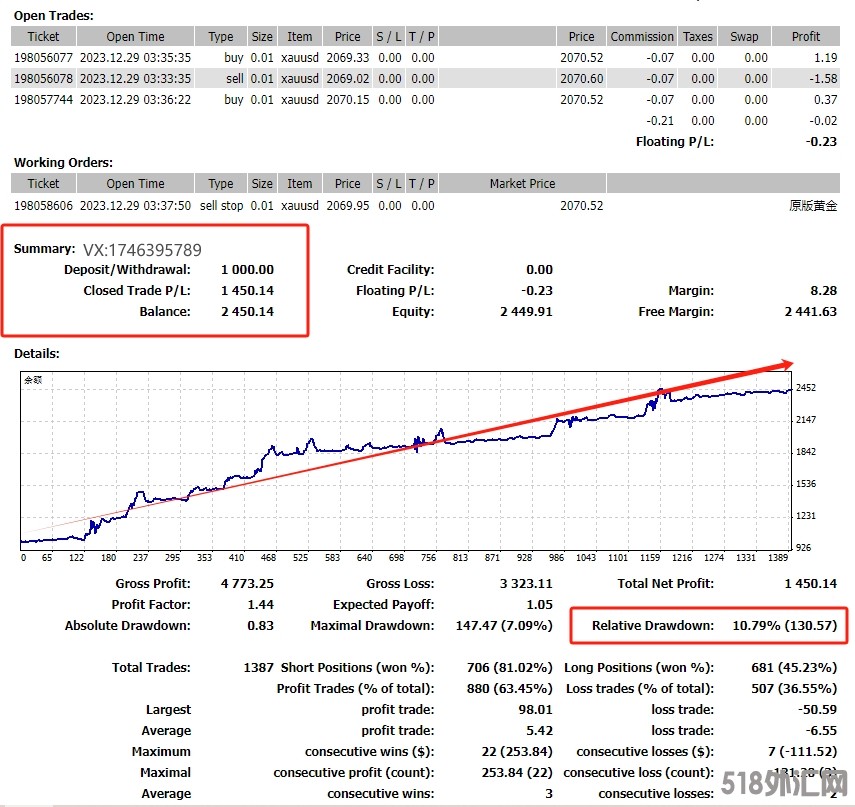Click the Absolute Drawdown value 0.83
Viewport: 855px width, 807px height.
tap(261, 626)
